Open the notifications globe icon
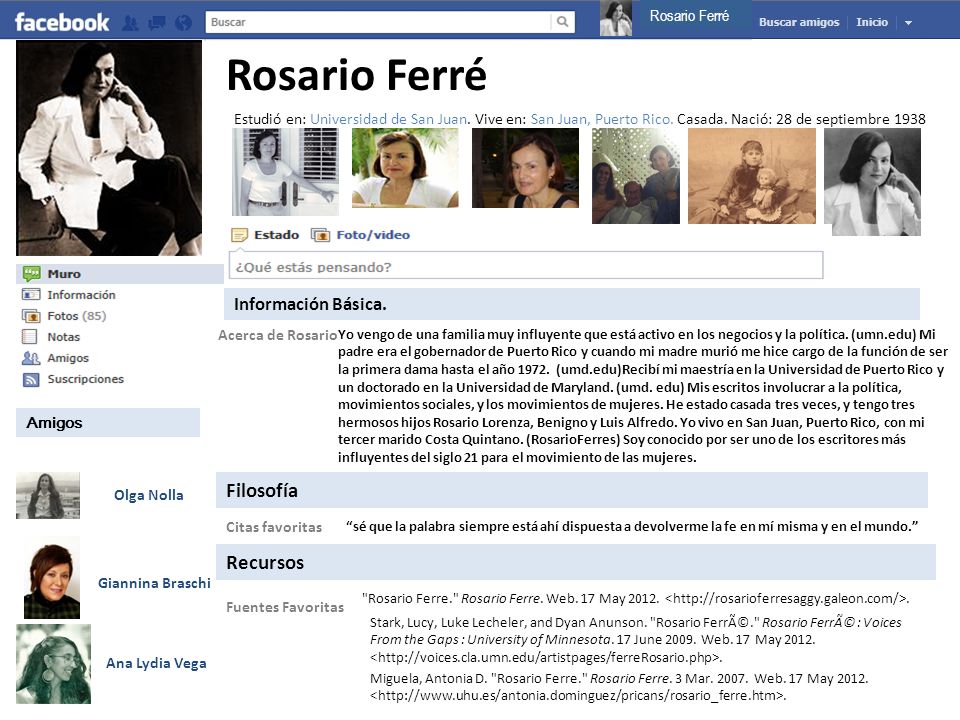This screenshot has height=720, width=960. point(183,23)
